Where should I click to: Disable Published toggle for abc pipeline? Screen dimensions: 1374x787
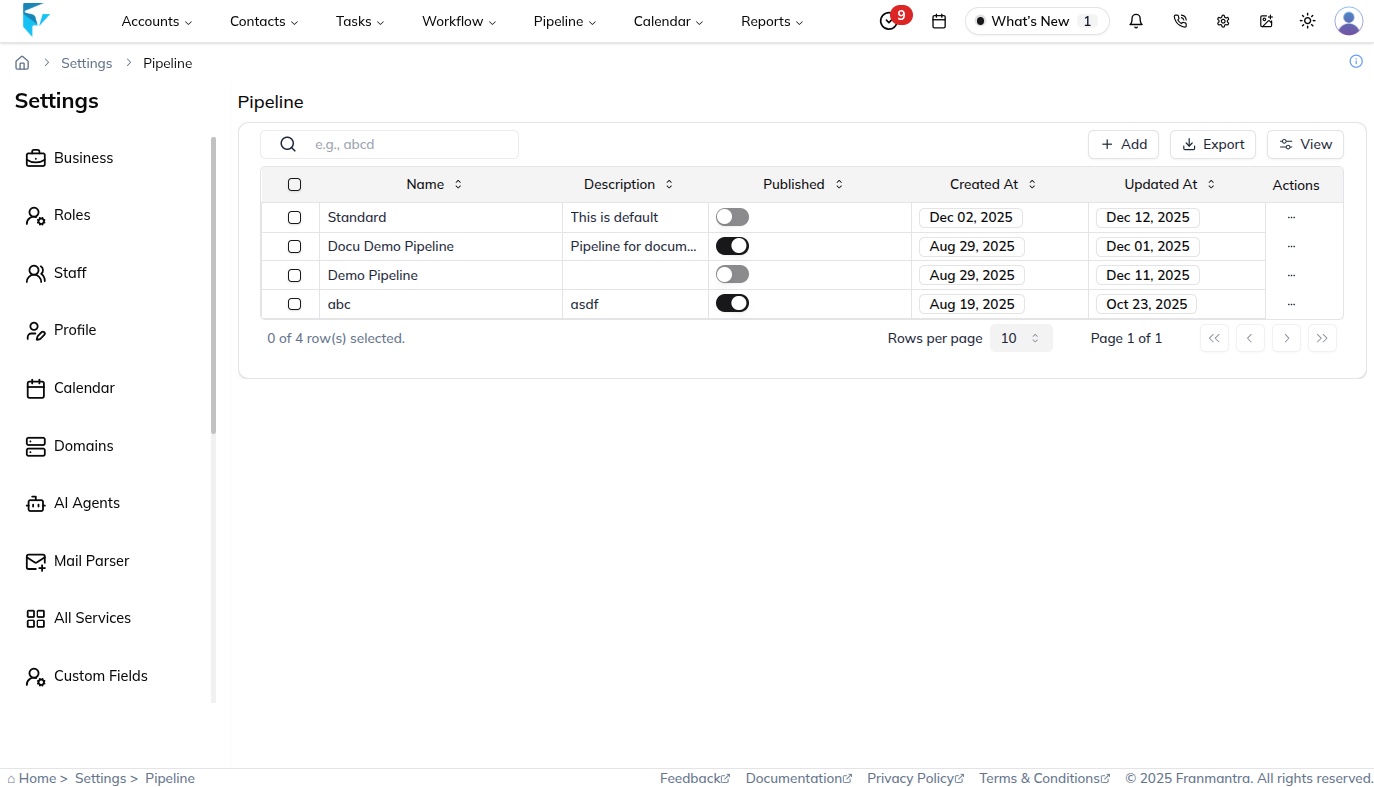click(x=732, y=303)
